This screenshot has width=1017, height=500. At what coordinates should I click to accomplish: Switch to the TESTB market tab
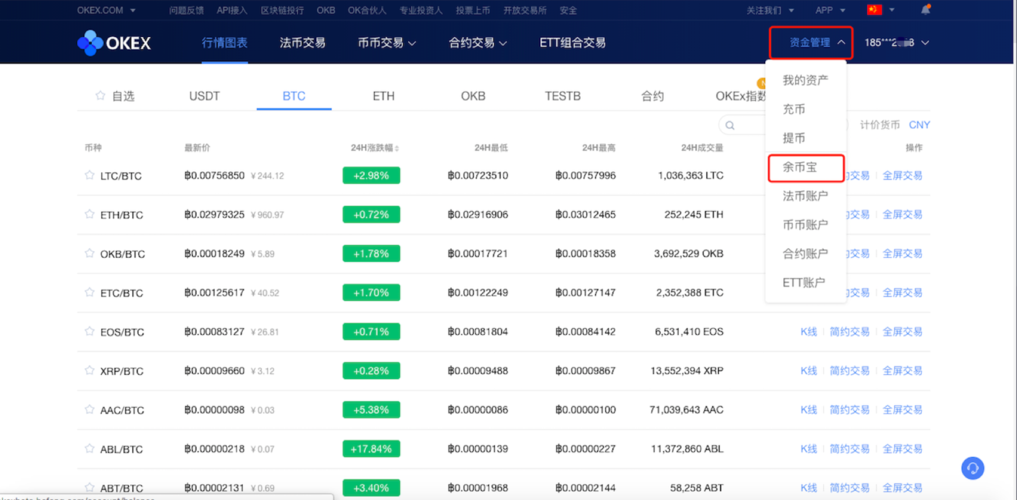tap(562, 96)
